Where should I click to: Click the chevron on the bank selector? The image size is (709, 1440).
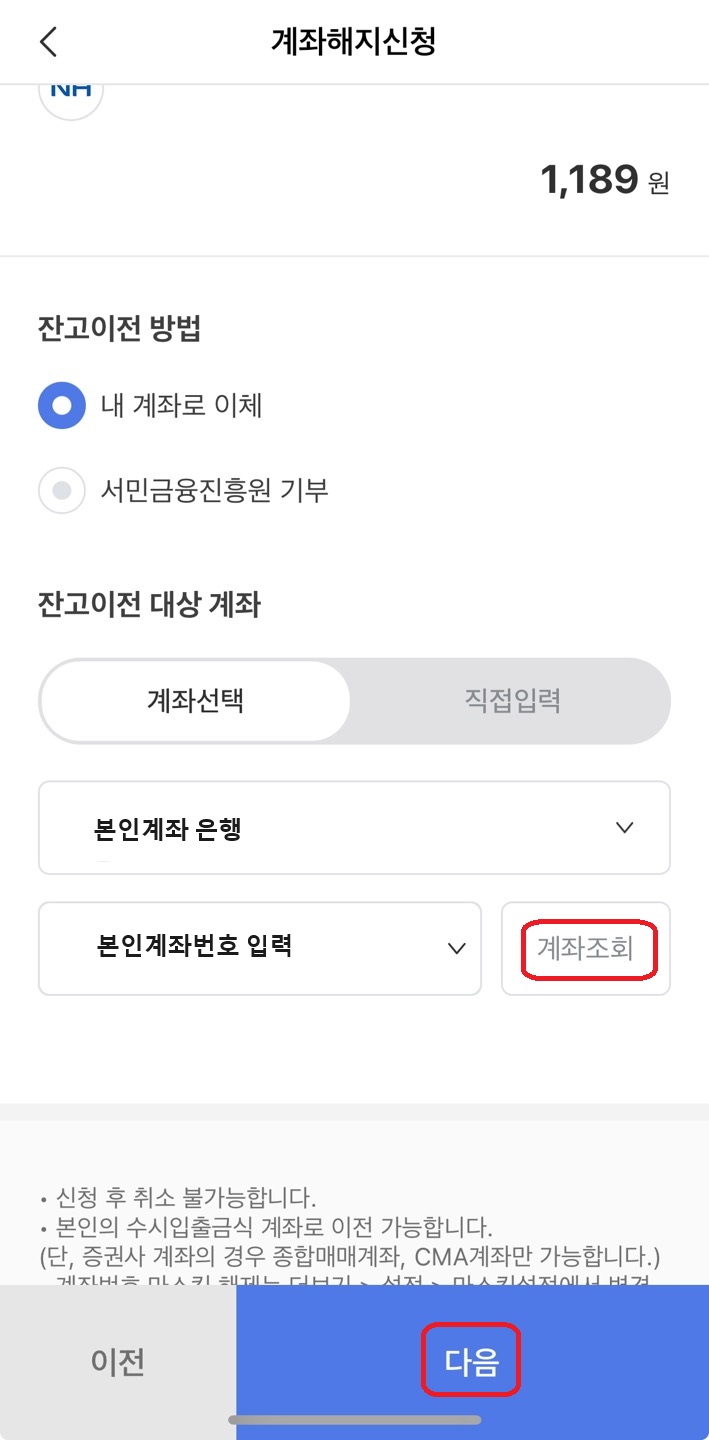point(625,827)
